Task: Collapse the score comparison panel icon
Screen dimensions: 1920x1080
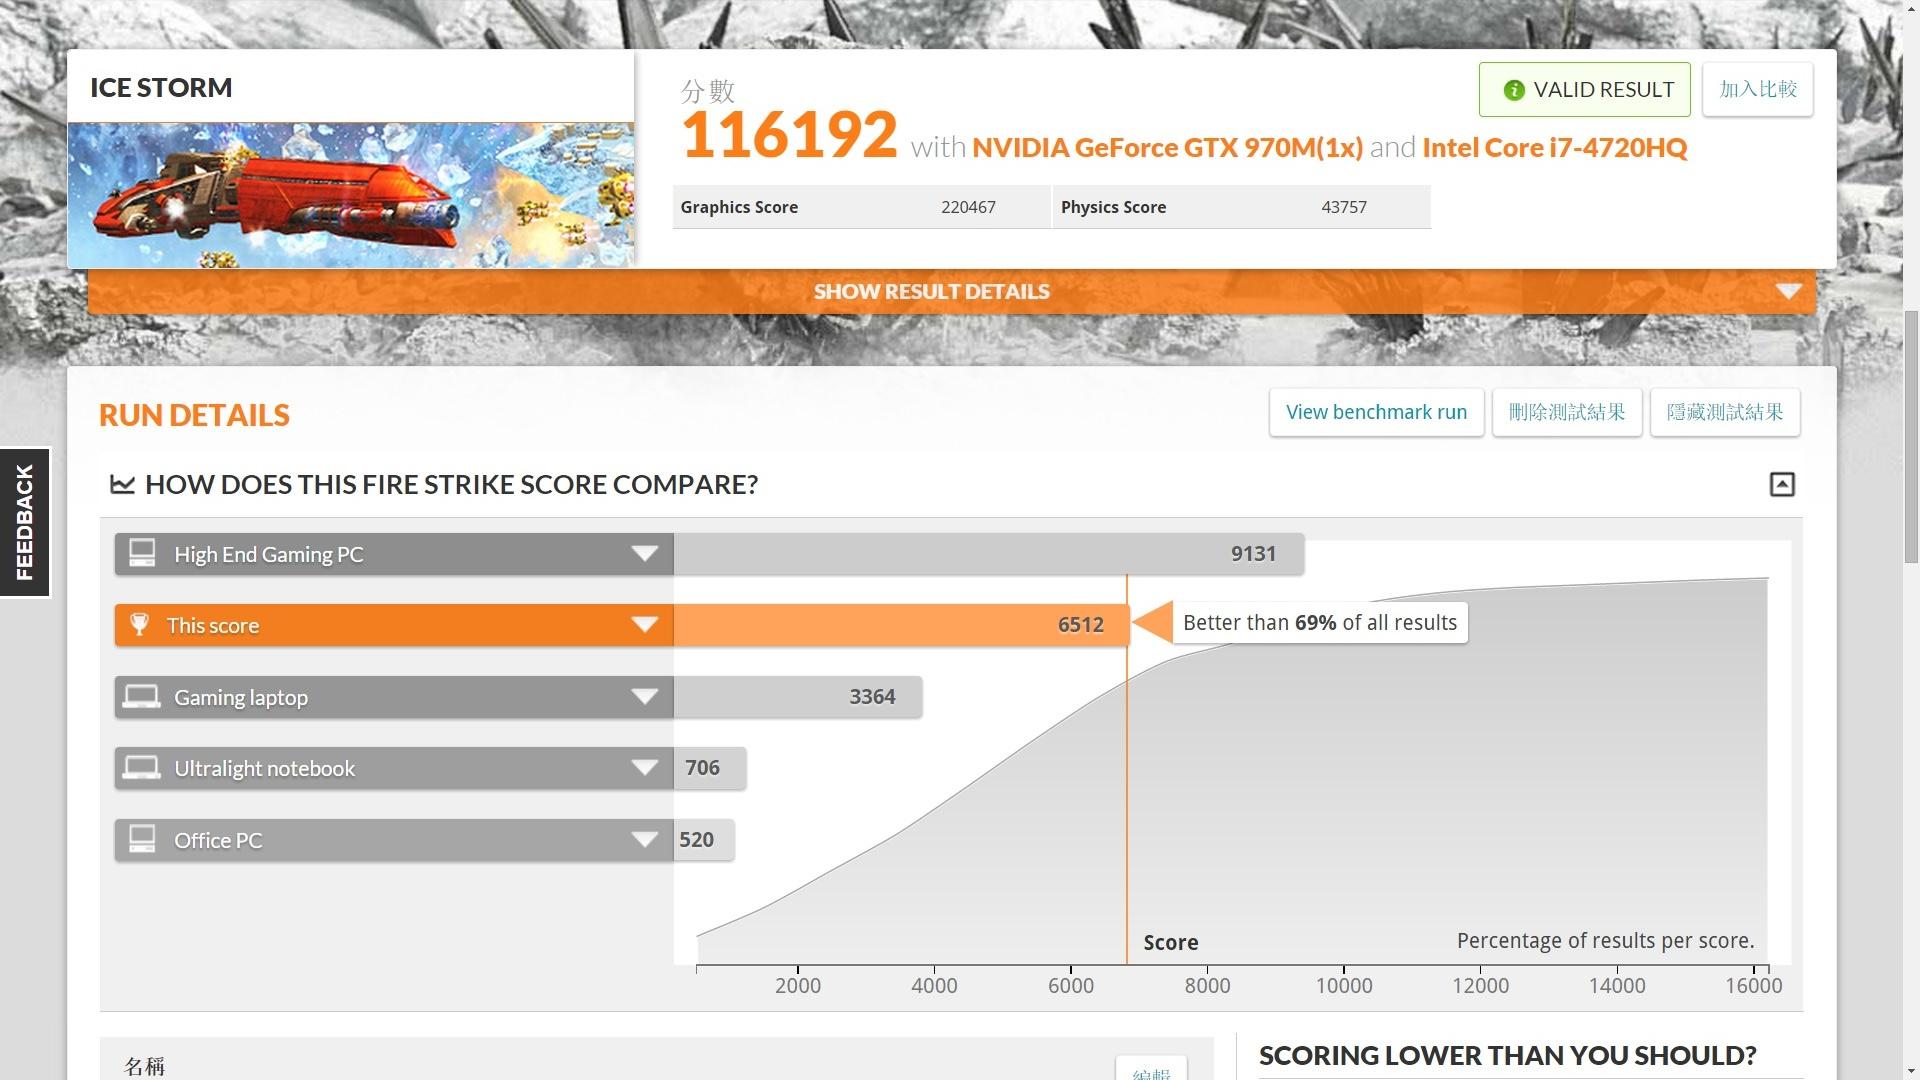Action: point(1782,484)
